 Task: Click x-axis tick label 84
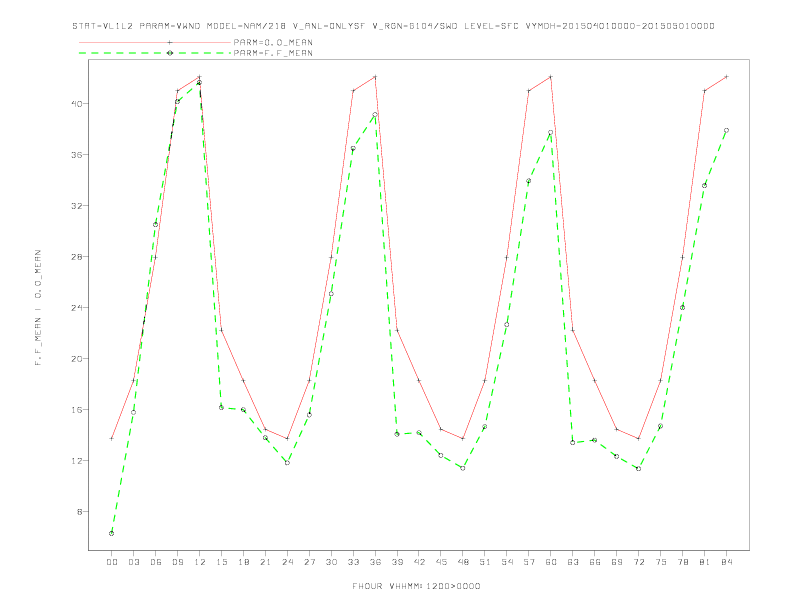726,562
